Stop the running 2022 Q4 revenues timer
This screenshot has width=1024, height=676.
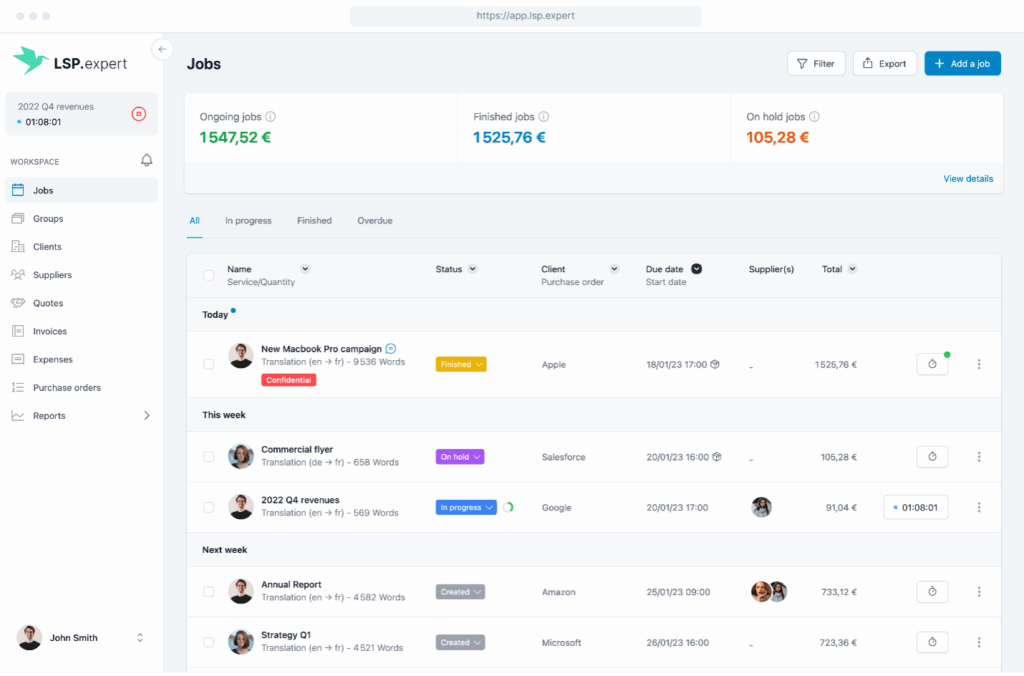[x=139, y=114]
